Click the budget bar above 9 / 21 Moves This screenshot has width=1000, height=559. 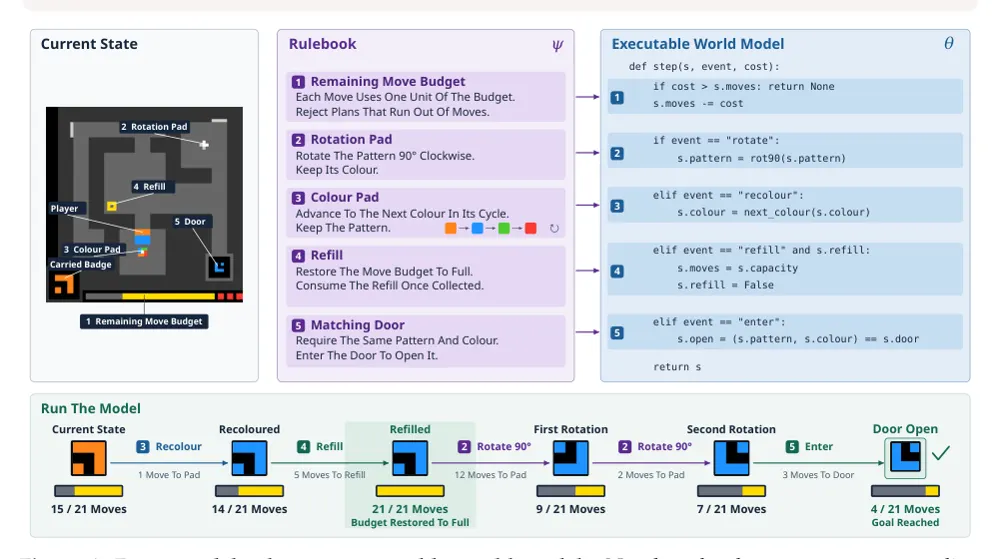tap(571, 491)
